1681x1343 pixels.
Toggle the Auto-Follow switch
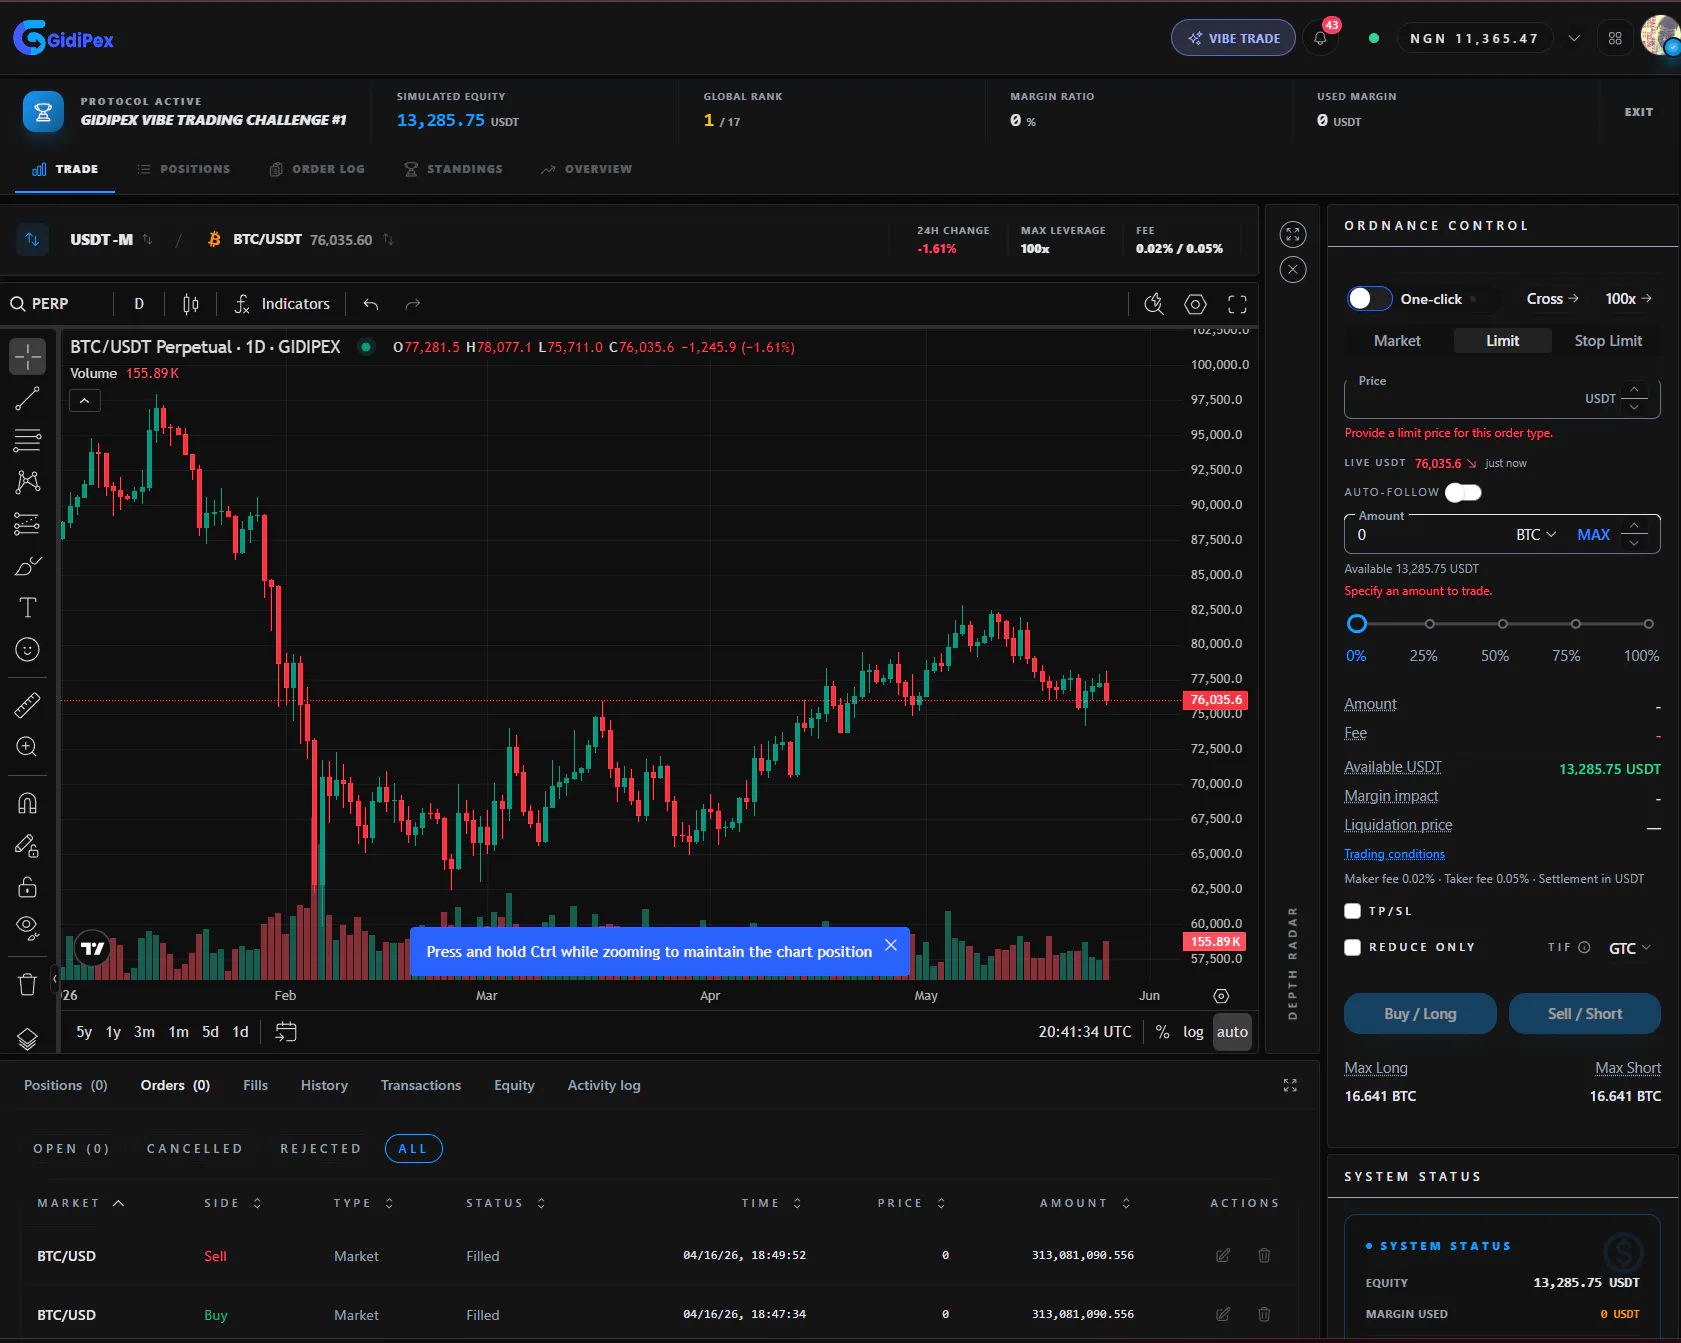point(1463,492)
